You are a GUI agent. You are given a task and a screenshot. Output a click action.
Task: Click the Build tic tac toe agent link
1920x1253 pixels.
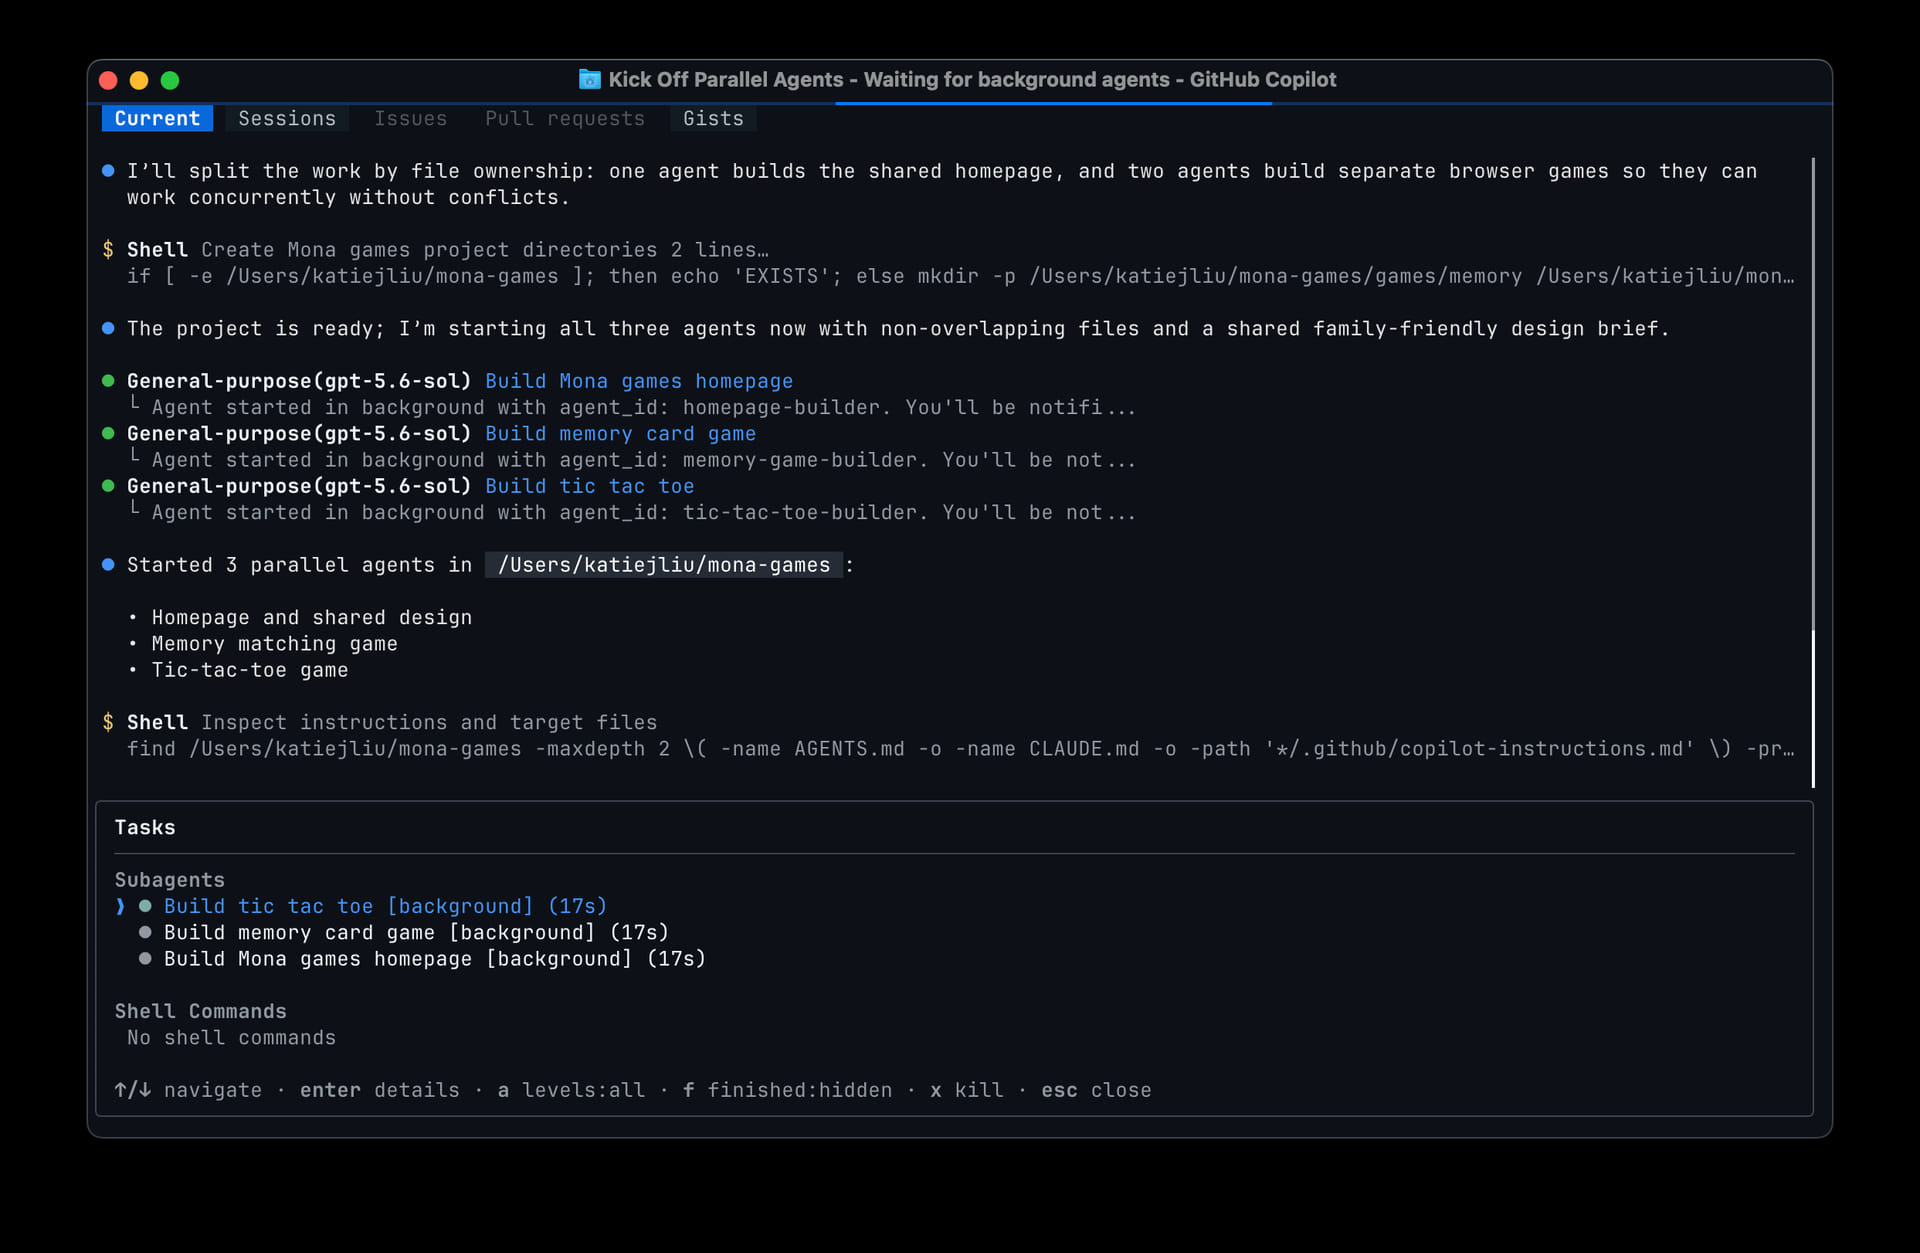[589, 486]
